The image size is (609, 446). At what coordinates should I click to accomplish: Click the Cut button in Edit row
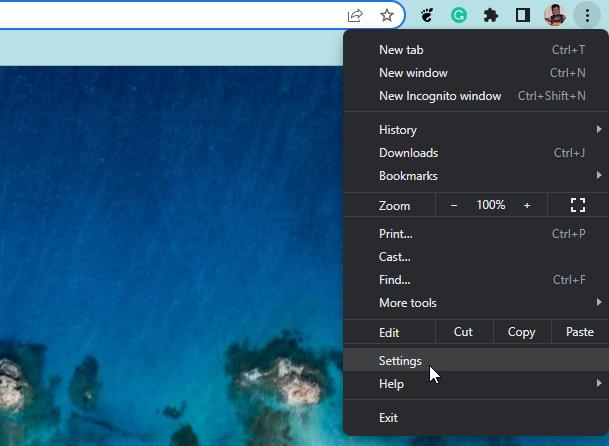[x=464, y=332]
